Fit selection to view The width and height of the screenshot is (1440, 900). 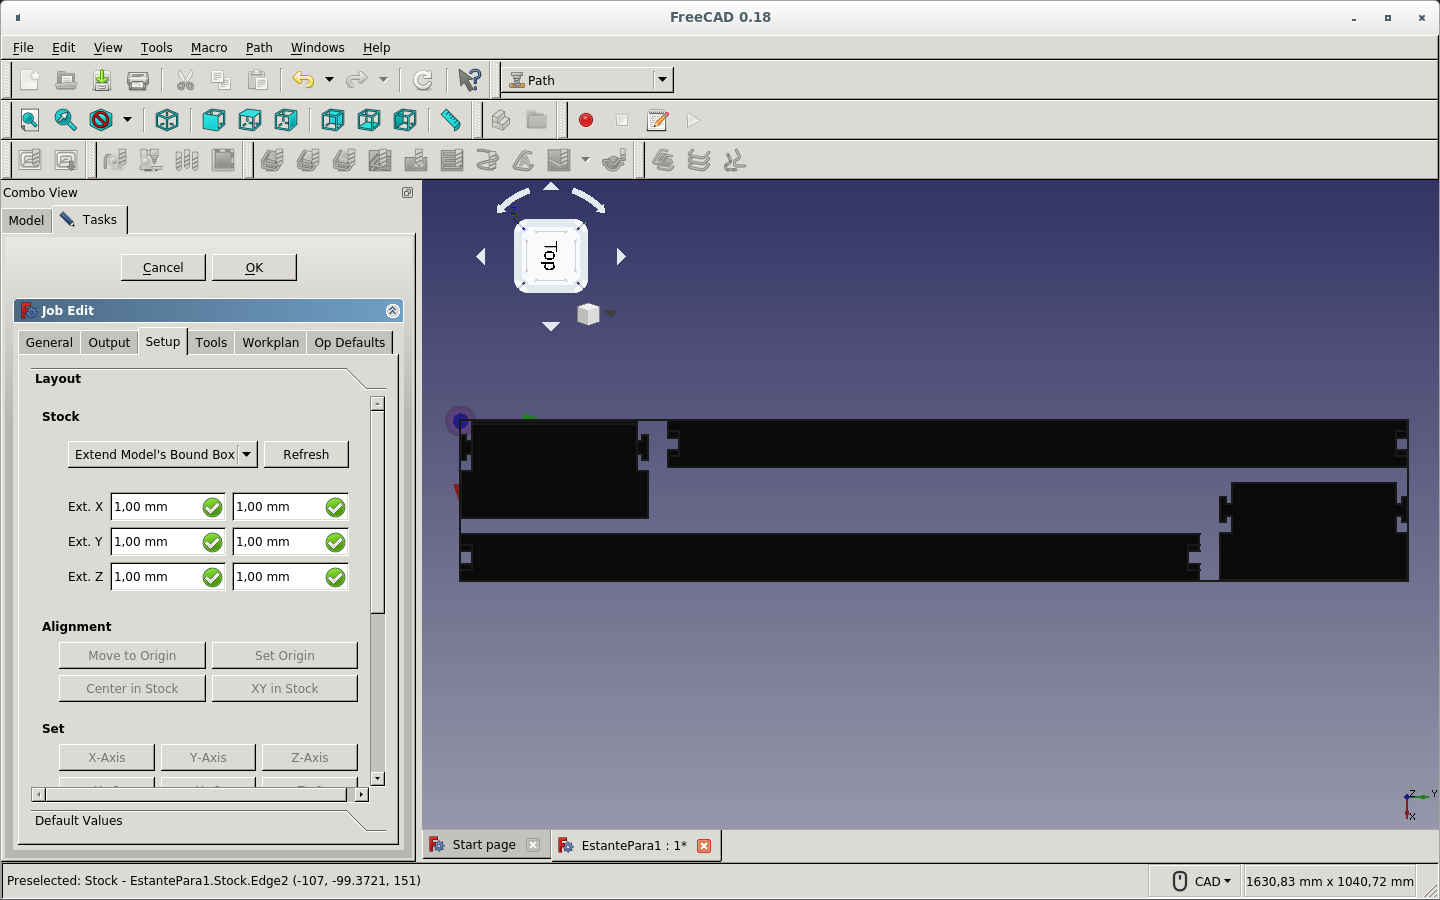66,120
